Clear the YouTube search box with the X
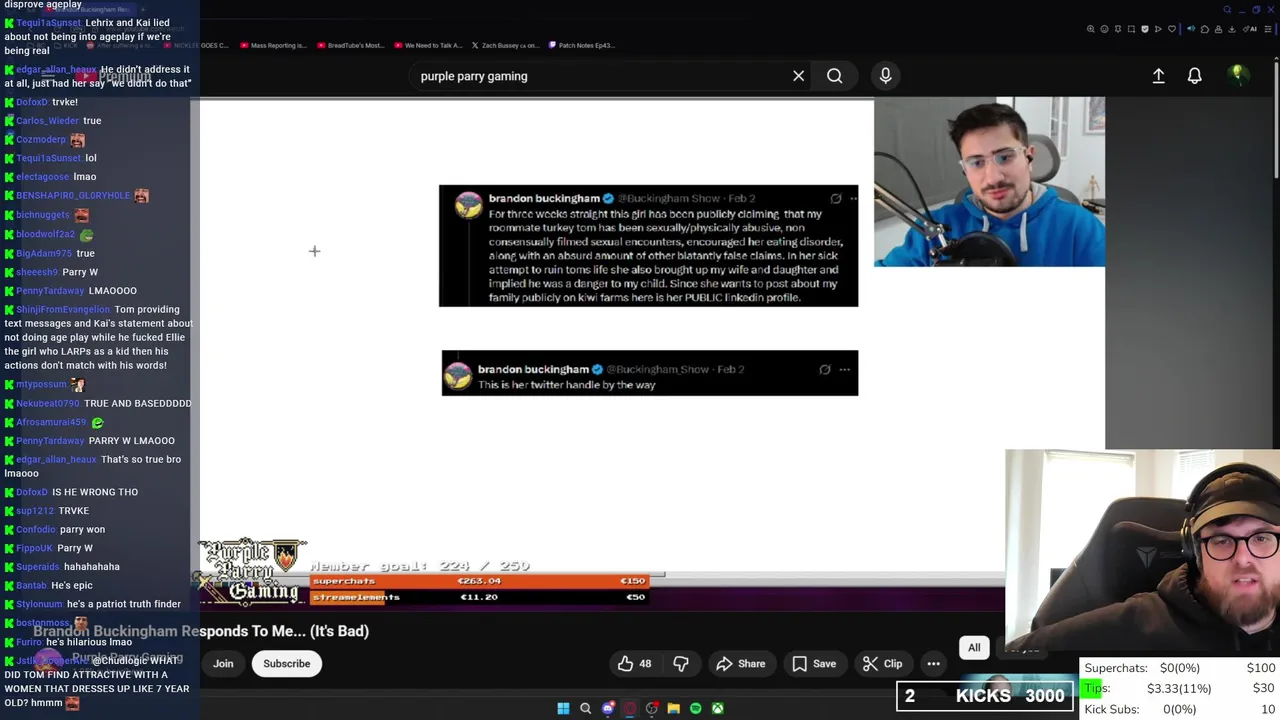This screenshot has width=1280, height=720. [798, 76]
